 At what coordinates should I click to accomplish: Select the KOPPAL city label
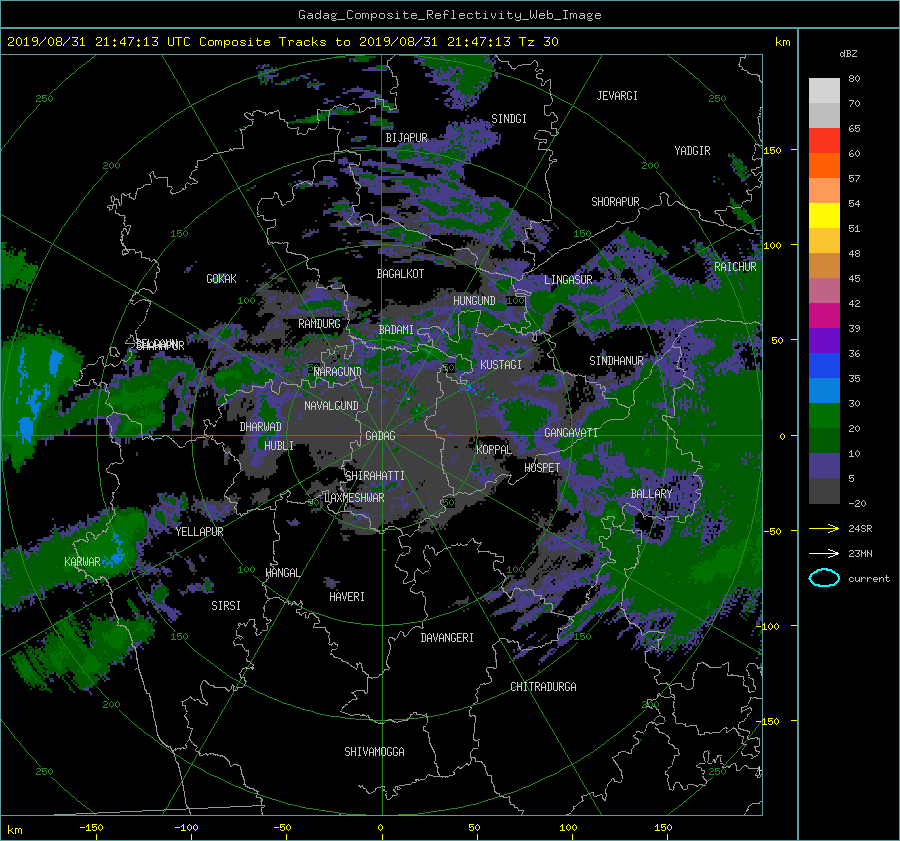pyautogui.click(x=494, y=449)
